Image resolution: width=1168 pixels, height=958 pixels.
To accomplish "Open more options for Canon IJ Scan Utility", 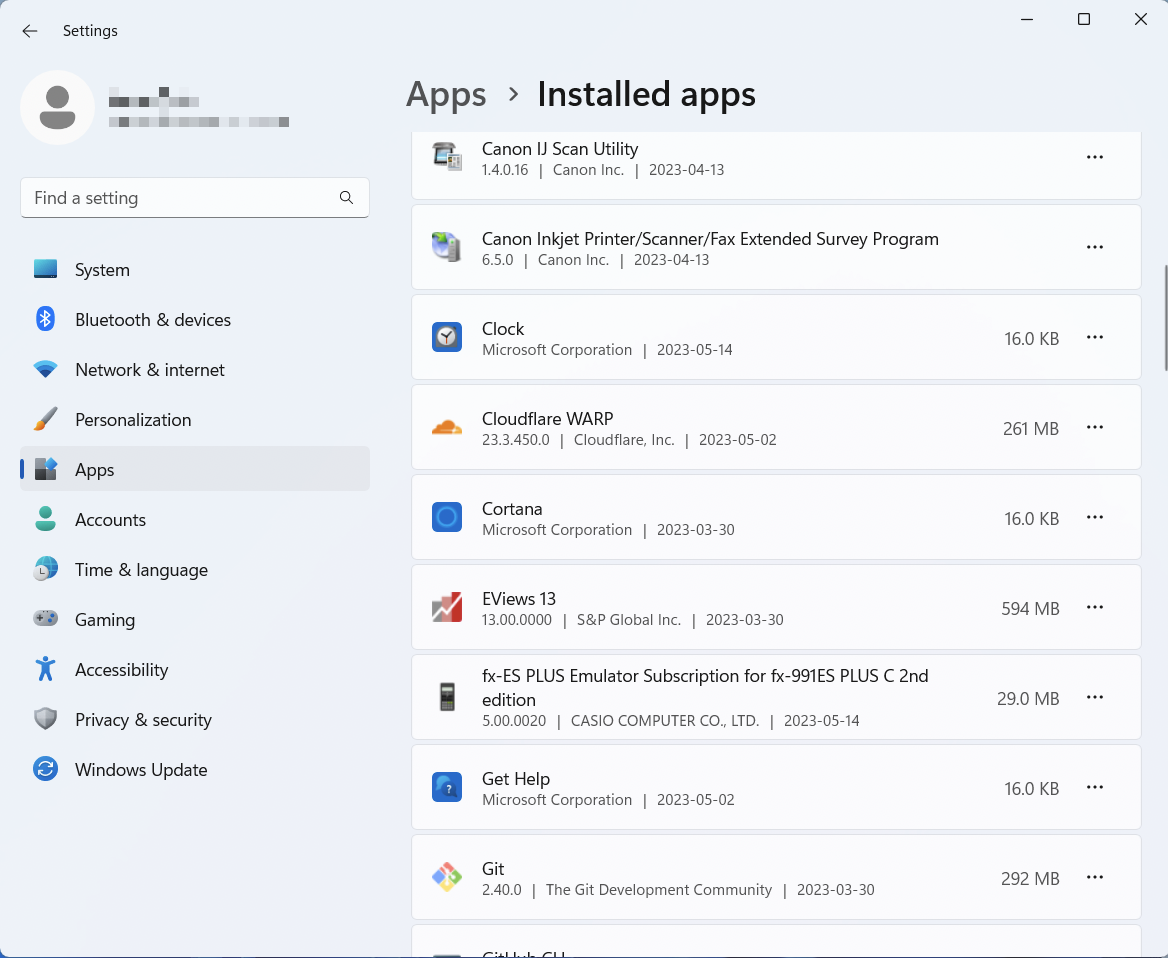I will [1094, 157].
